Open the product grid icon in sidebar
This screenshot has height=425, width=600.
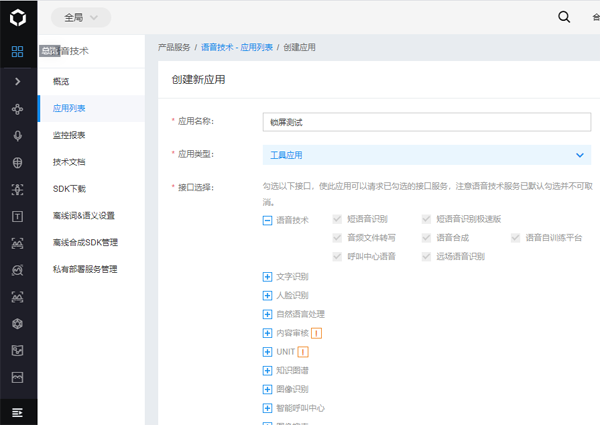pos(17,52)
